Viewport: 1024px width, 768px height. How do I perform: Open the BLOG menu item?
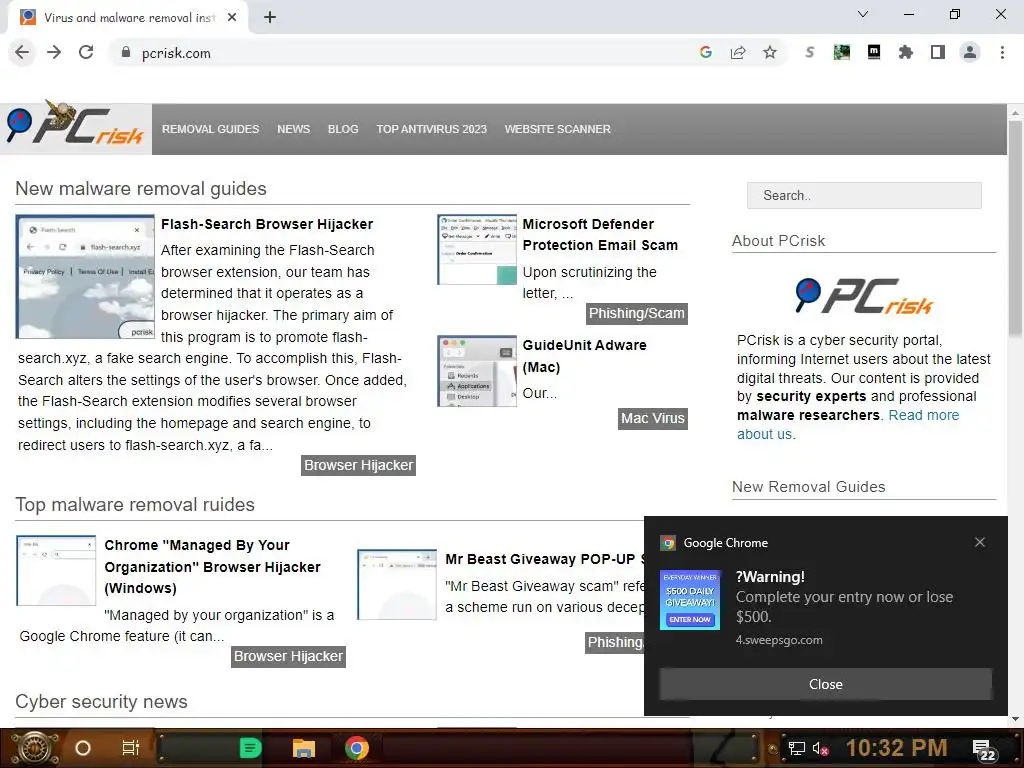pos(343,129)
